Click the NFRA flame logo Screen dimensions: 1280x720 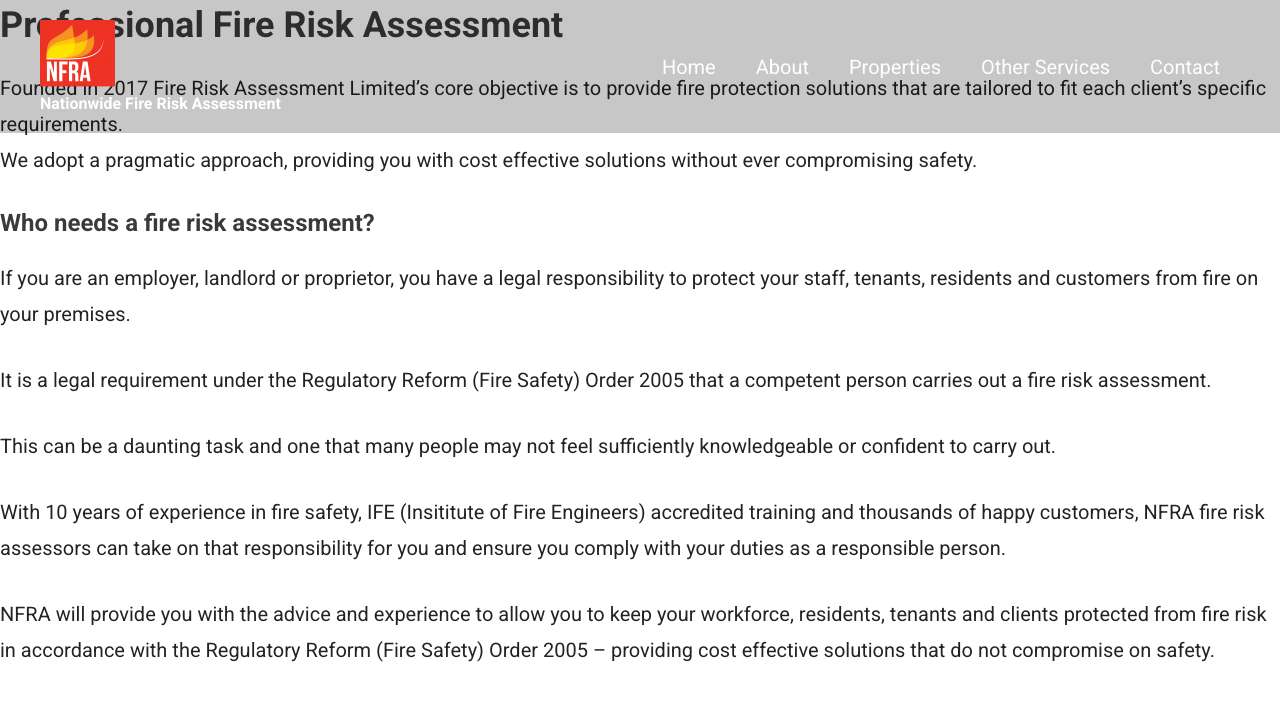[77, 53]
